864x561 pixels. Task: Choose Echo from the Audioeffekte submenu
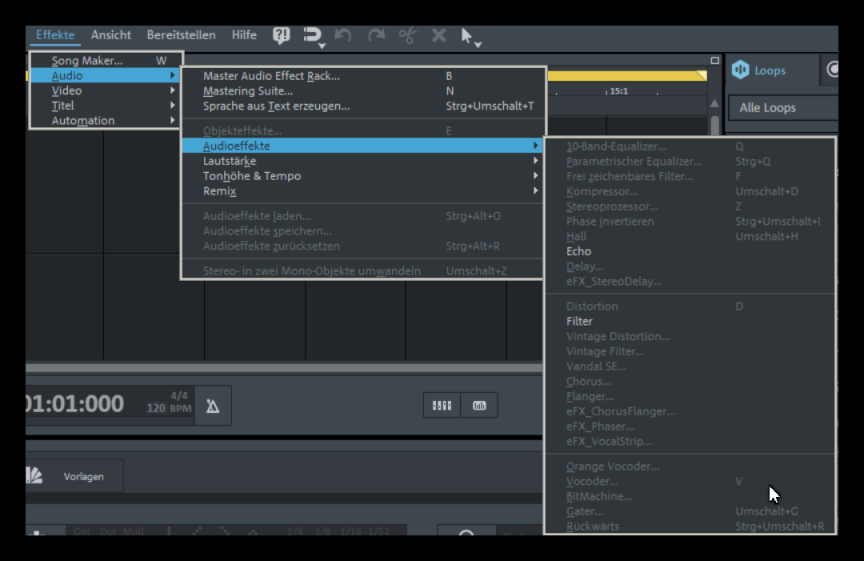[x=578, y=252]
